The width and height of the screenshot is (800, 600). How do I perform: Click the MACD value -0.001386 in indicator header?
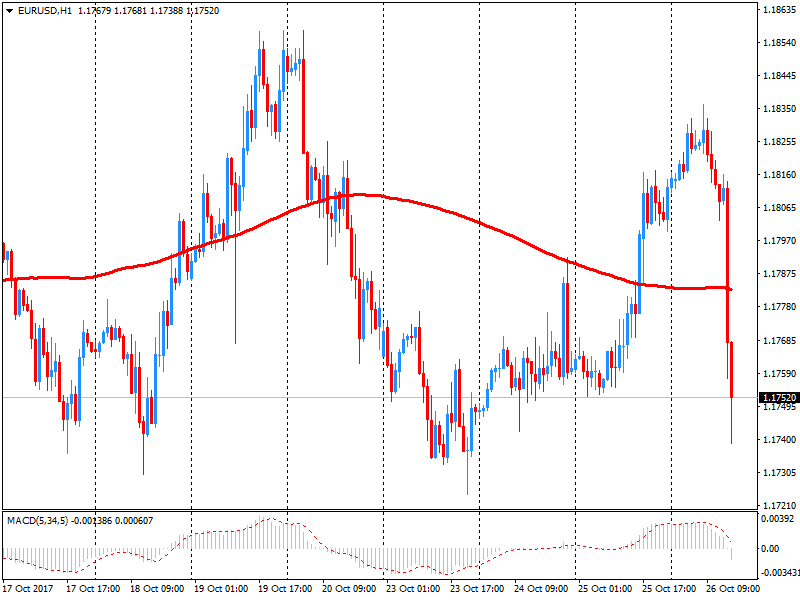91,521
